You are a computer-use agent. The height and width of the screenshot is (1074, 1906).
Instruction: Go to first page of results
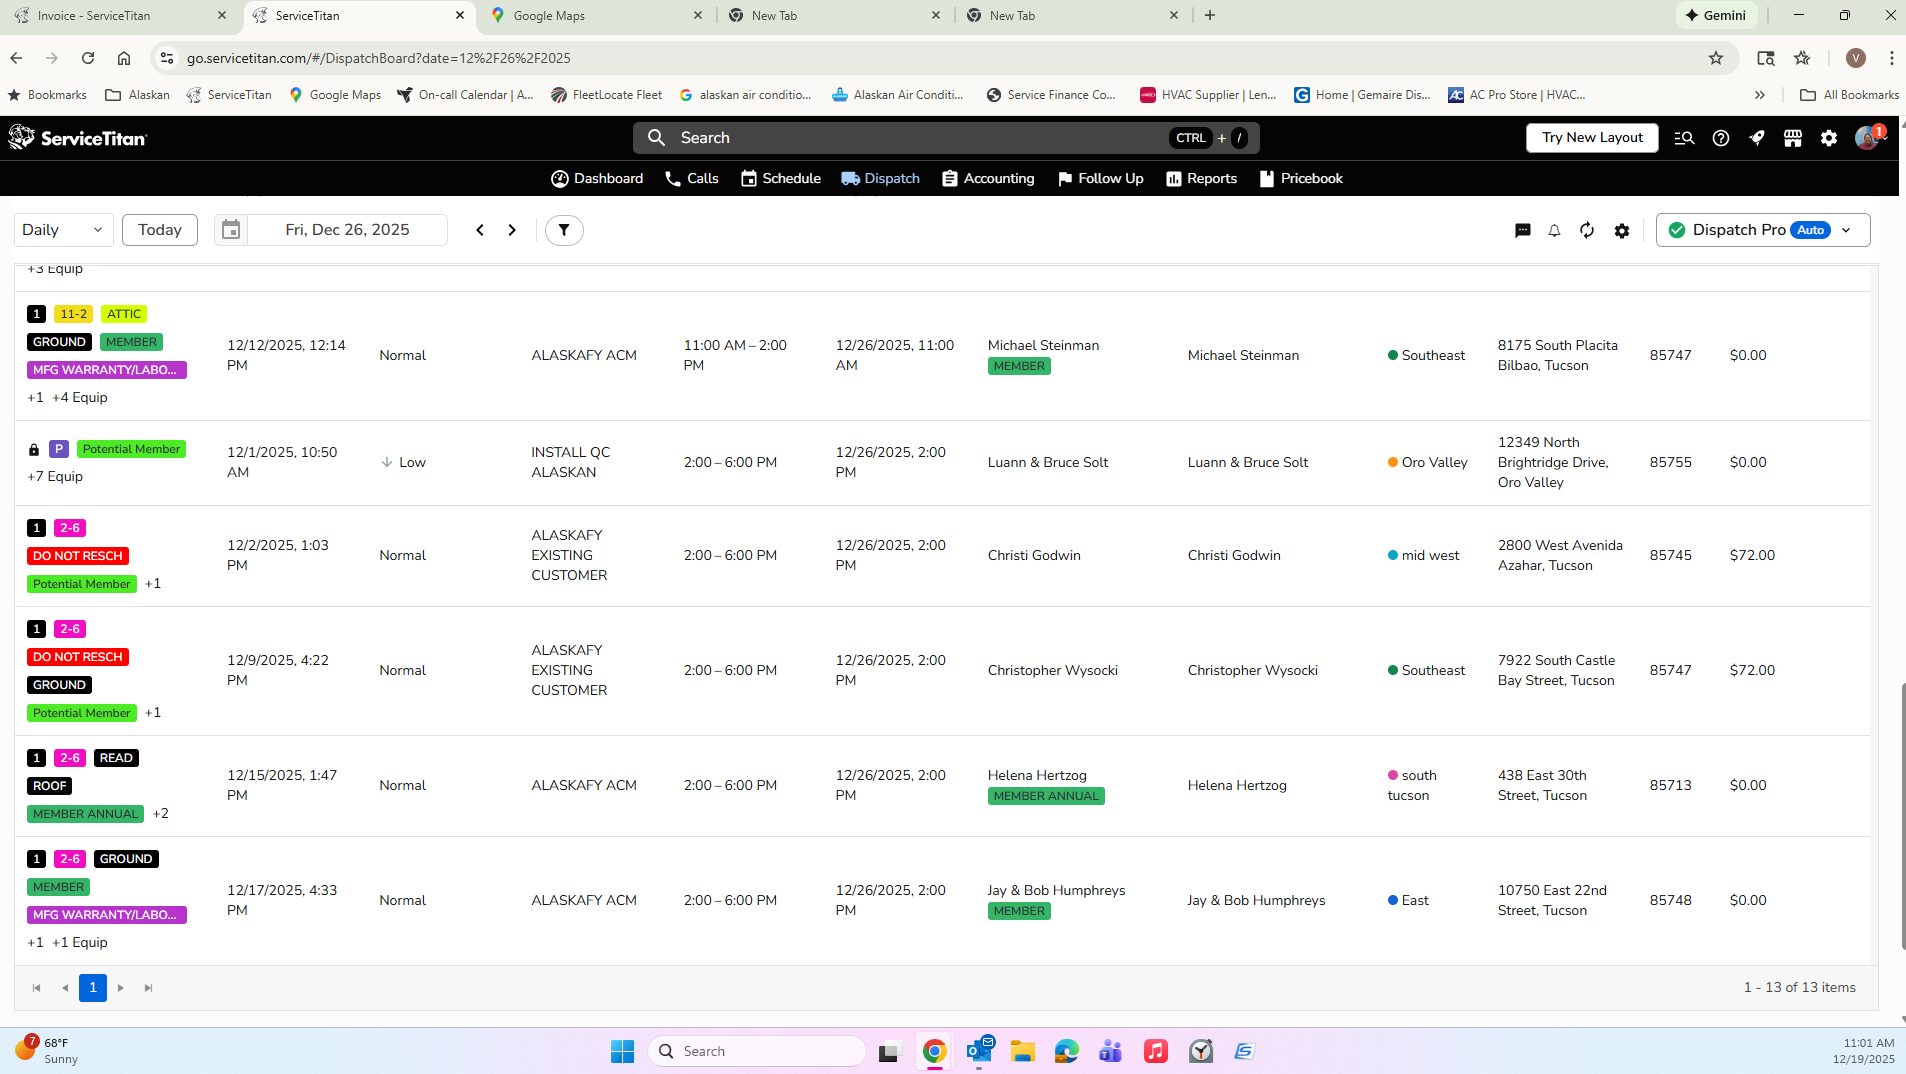click(37, 988)
